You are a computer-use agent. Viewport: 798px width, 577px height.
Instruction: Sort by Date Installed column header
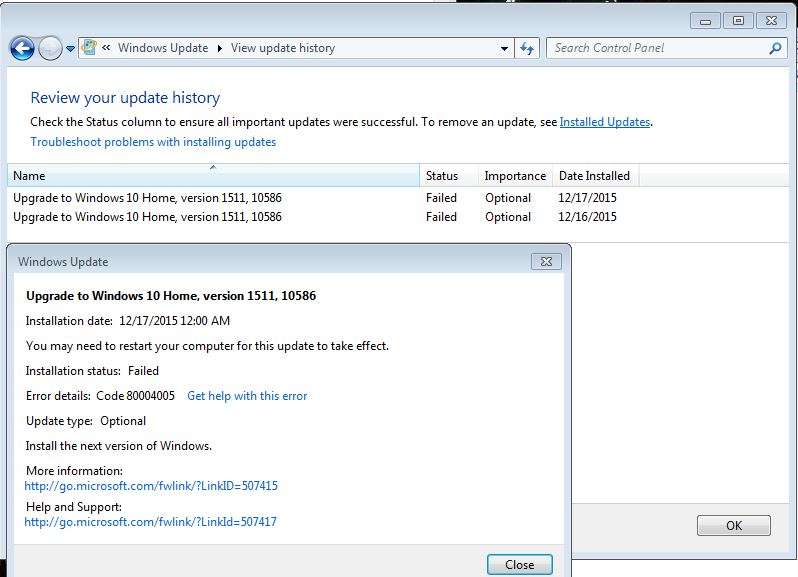595,176
